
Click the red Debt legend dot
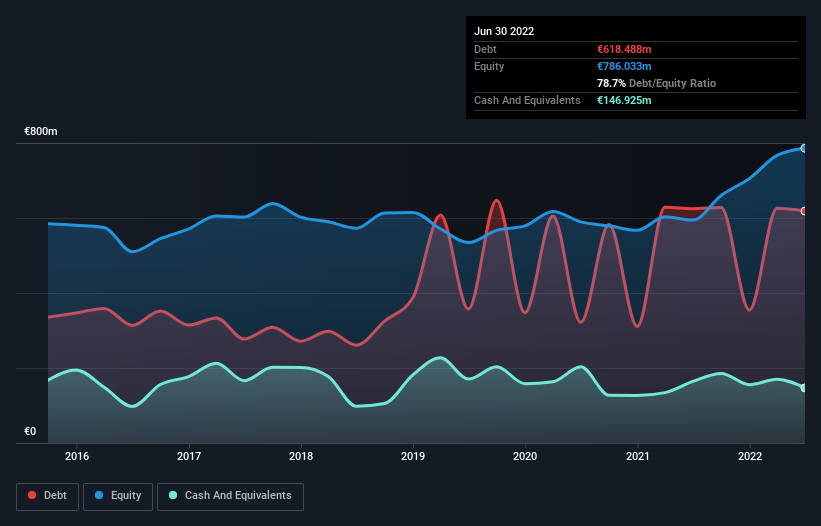(32, 495)
